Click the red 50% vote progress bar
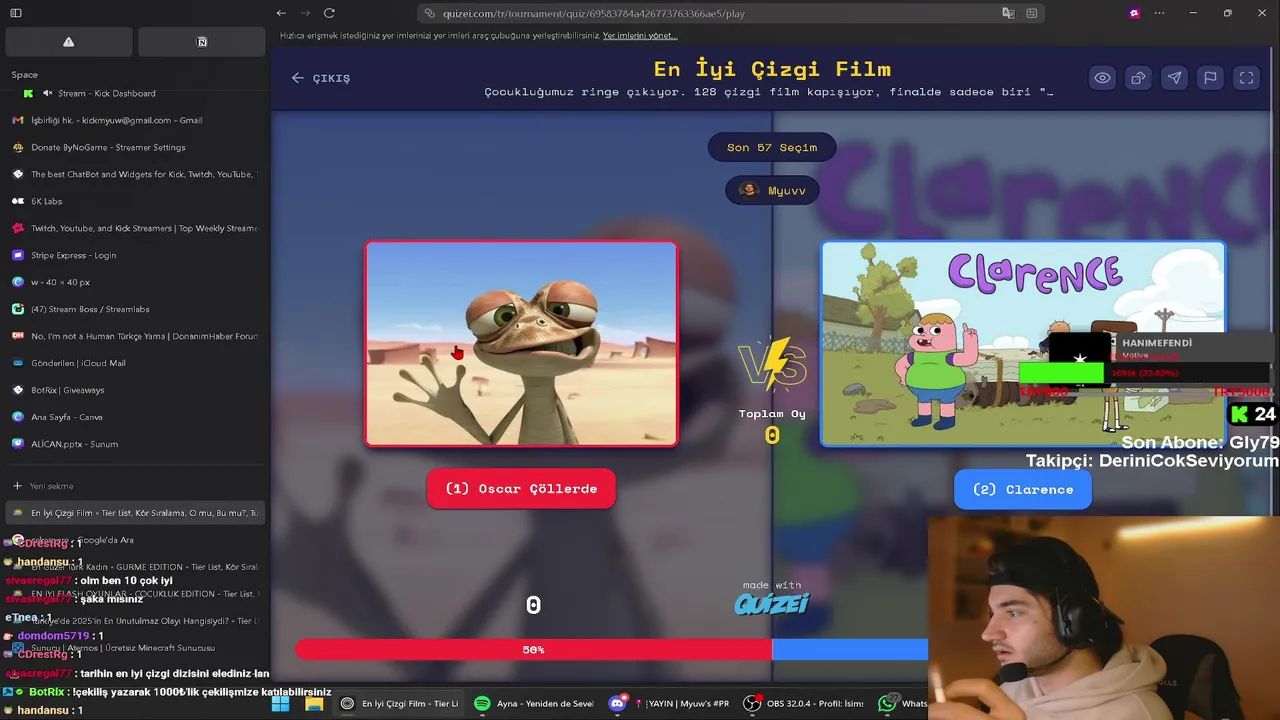Image resolution: width=1280 pixels, height=720 pixels. click(533, 650)
